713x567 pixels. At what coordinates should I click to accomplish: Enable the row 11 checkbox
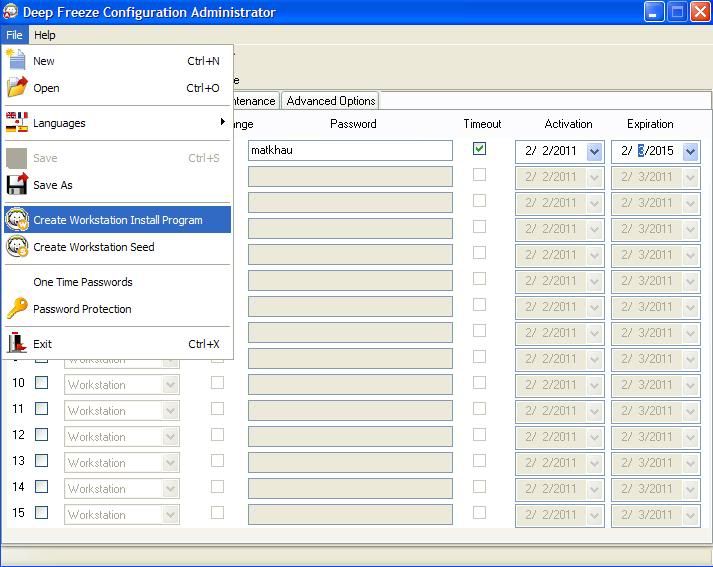pyautogui.click(x=41, y=409)
